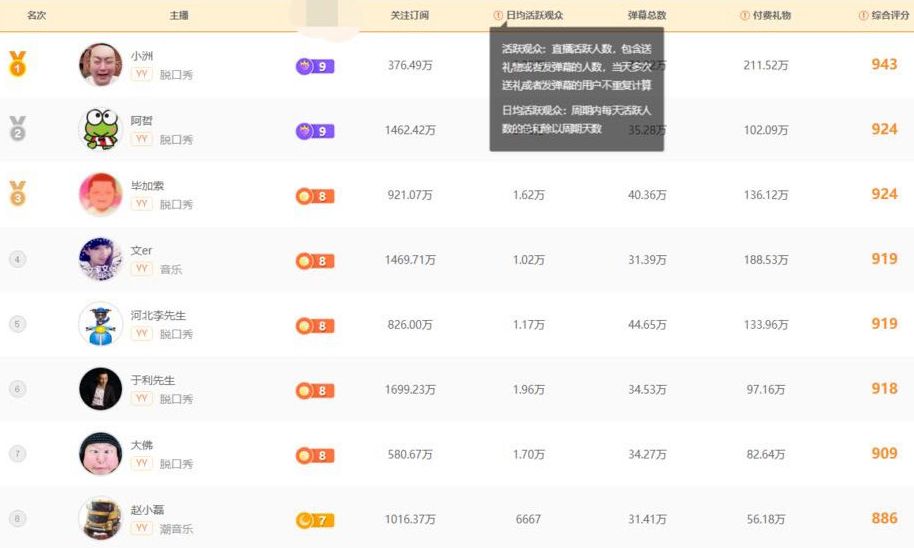The width and height of the screenshot is (914, 548).
Task: Sort by the 付费礼物 column header
Action: click(772, 16)
